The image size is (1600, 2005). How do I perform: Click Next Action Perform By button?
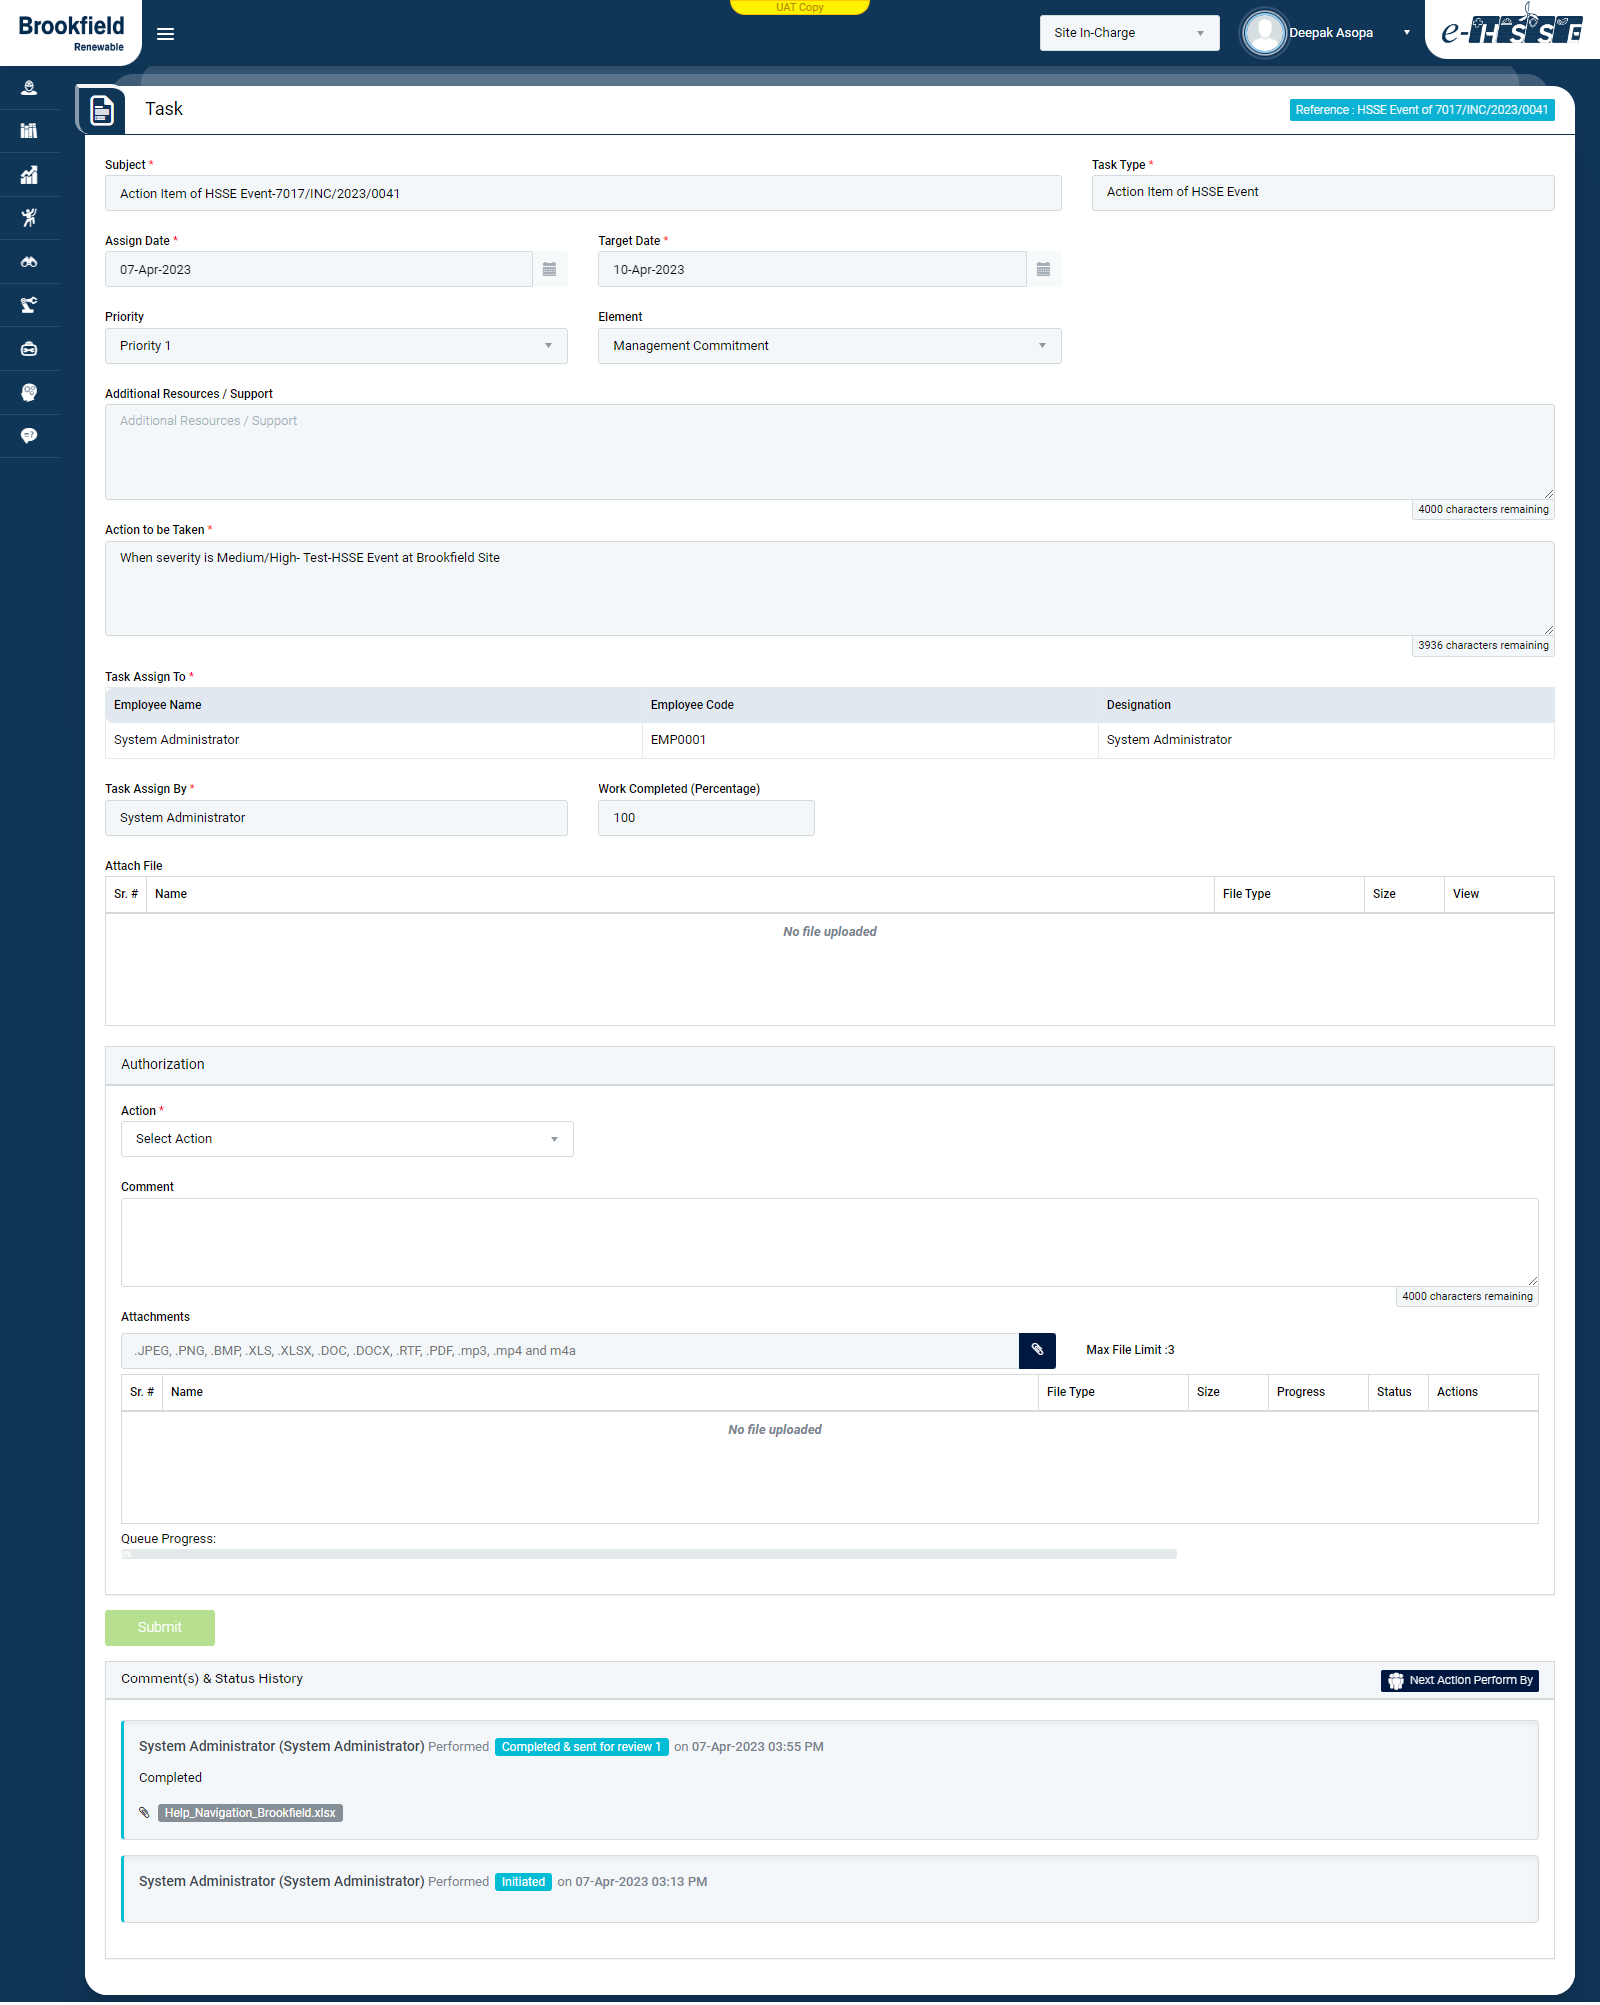click(1459, 1680)
